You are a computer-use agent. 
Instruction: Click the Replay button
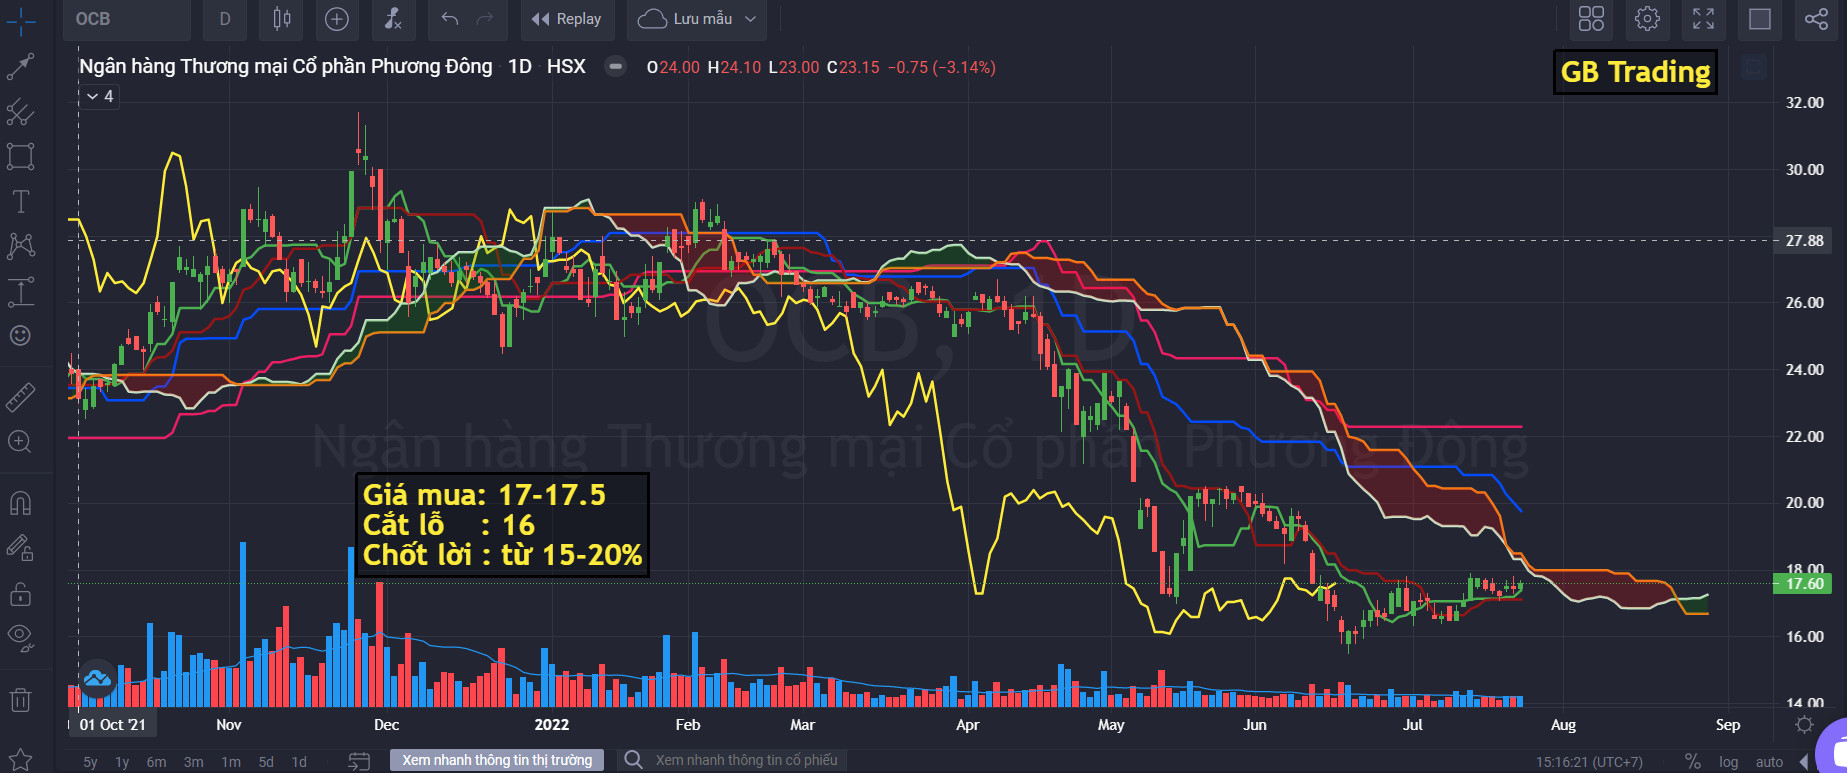(567, 19)
